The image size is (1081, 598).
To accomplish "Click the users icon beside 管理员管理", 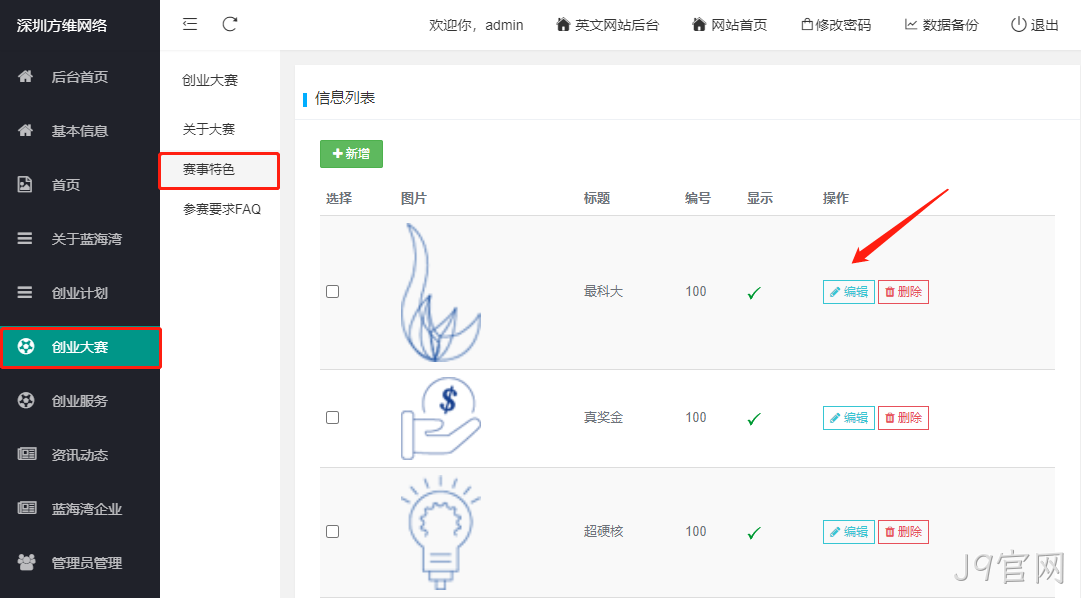I will click(27, 562).
